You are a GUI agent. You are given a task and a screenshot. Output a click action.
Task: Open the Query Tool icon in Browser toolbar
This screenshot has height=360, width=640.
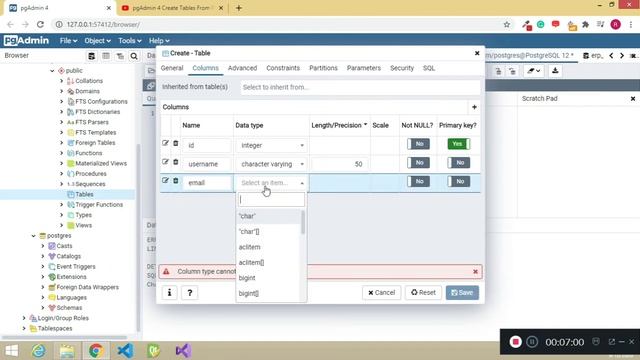[91, 56]
